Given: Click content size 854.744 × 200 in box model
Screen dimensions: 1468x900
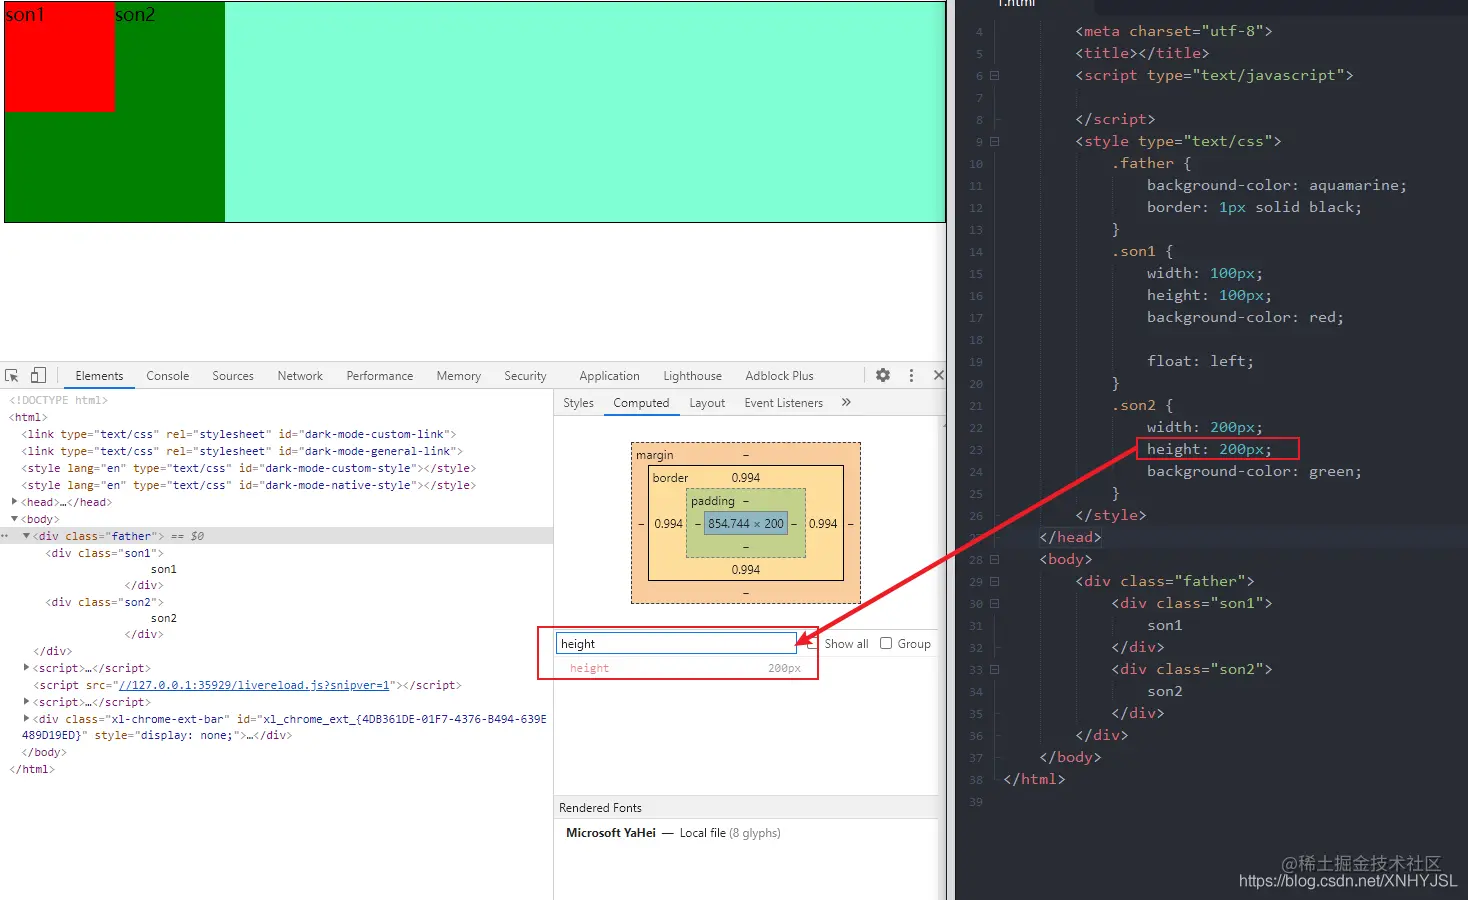Looking at the screenshot, I should (746, 523).
